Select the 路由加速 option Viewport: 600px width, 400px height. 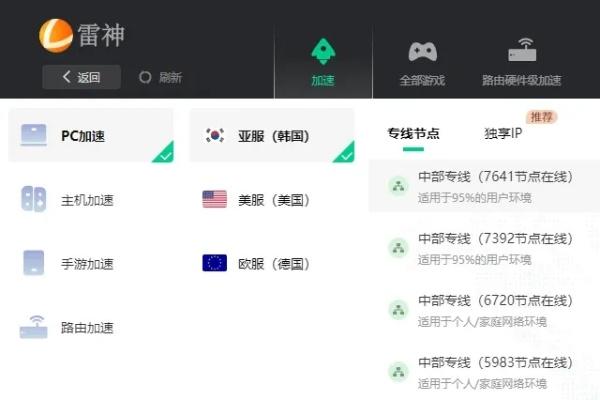[91, 327]
